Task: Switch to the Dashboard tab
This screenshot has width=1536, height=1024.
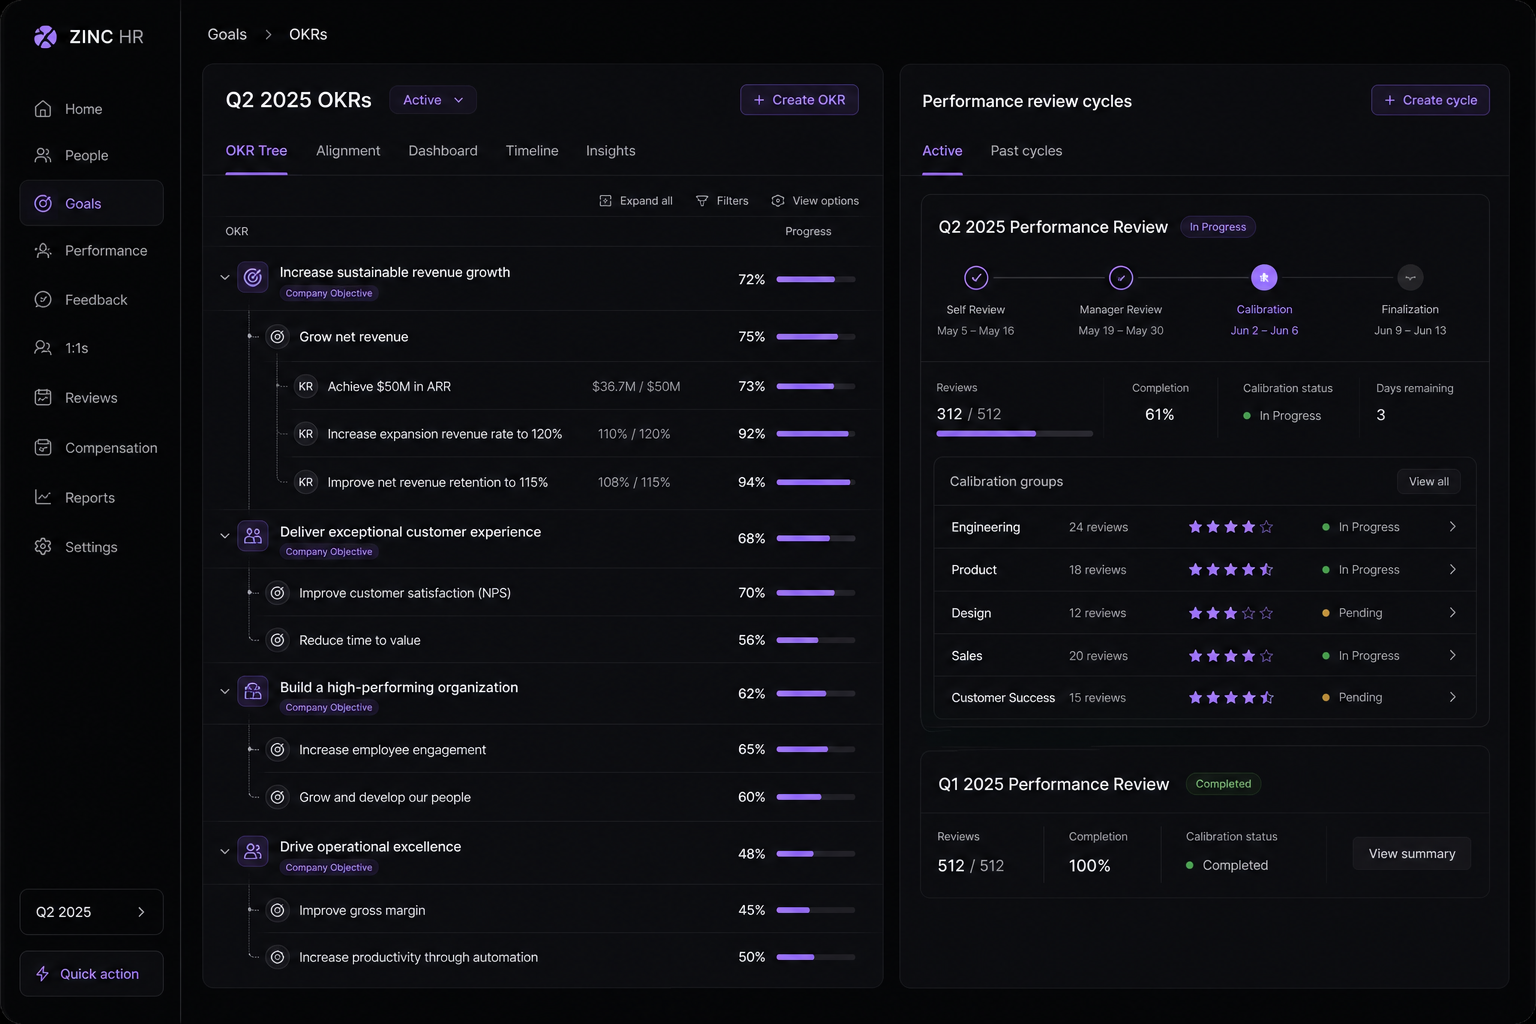Action: (x=443, y=151)
